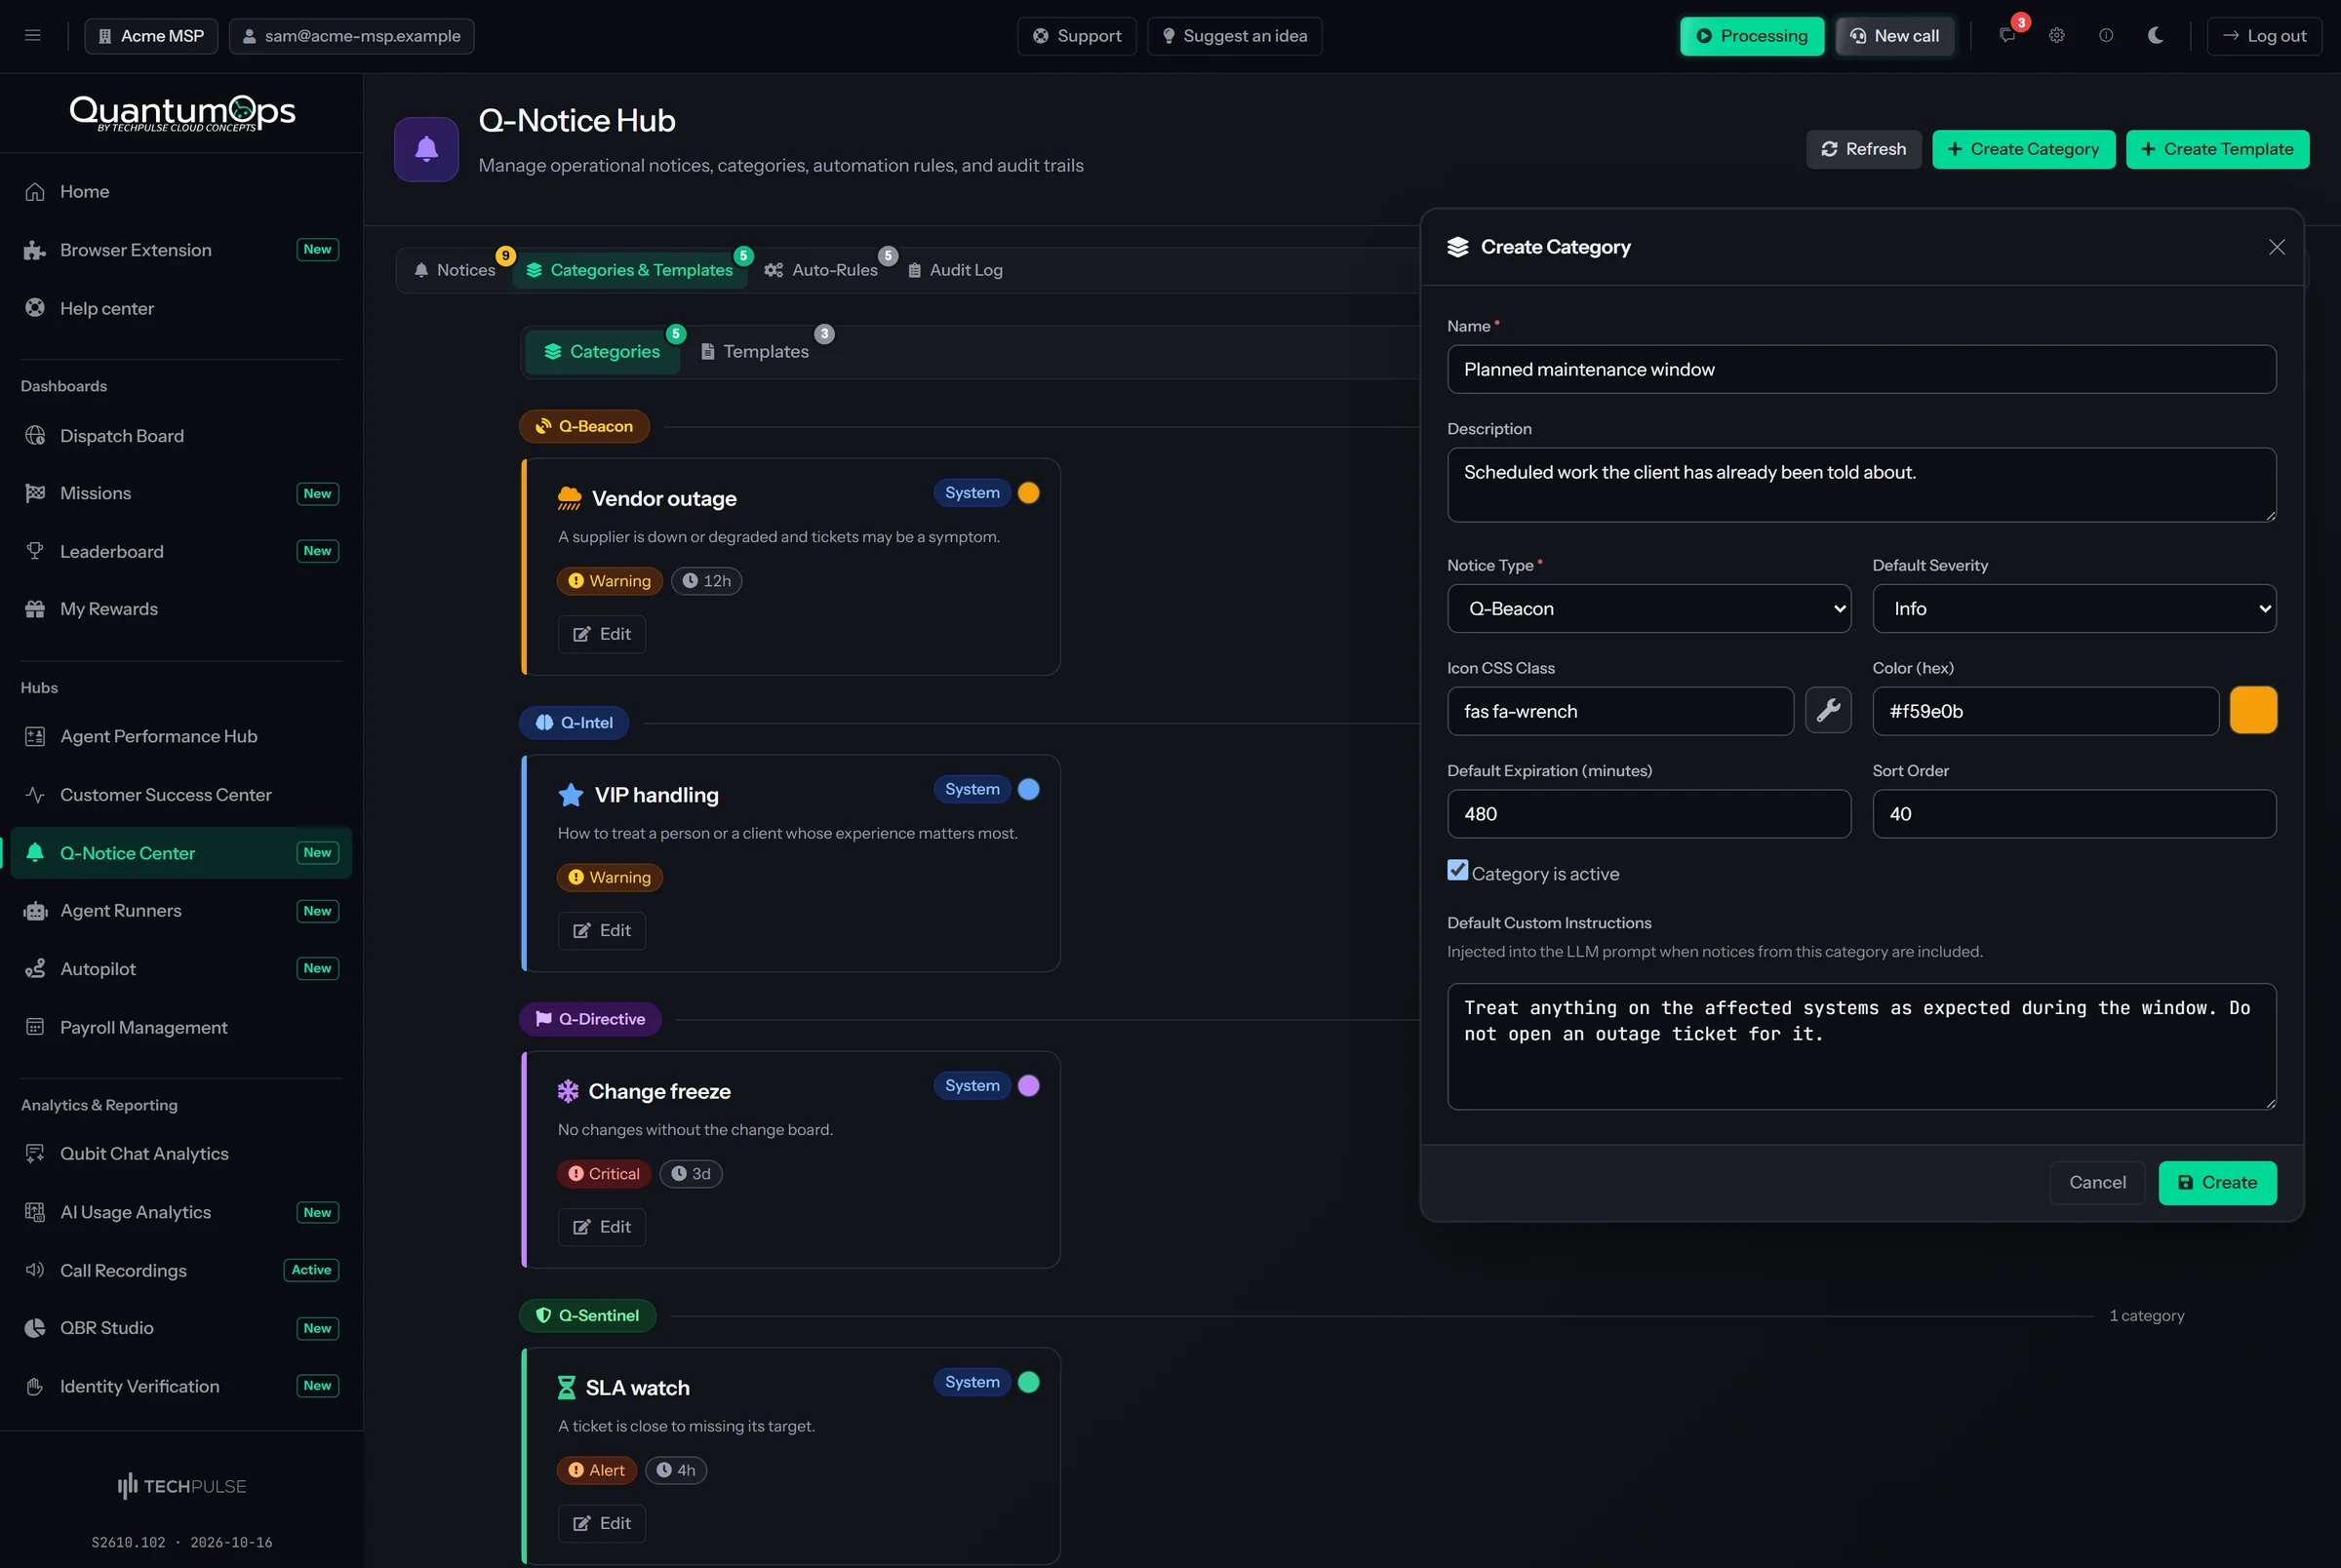Image resolution: width=2341 pixels, height=1568 pixels.
Task: Click the wrench icon preview button
Action: (x=1828, y=711)
